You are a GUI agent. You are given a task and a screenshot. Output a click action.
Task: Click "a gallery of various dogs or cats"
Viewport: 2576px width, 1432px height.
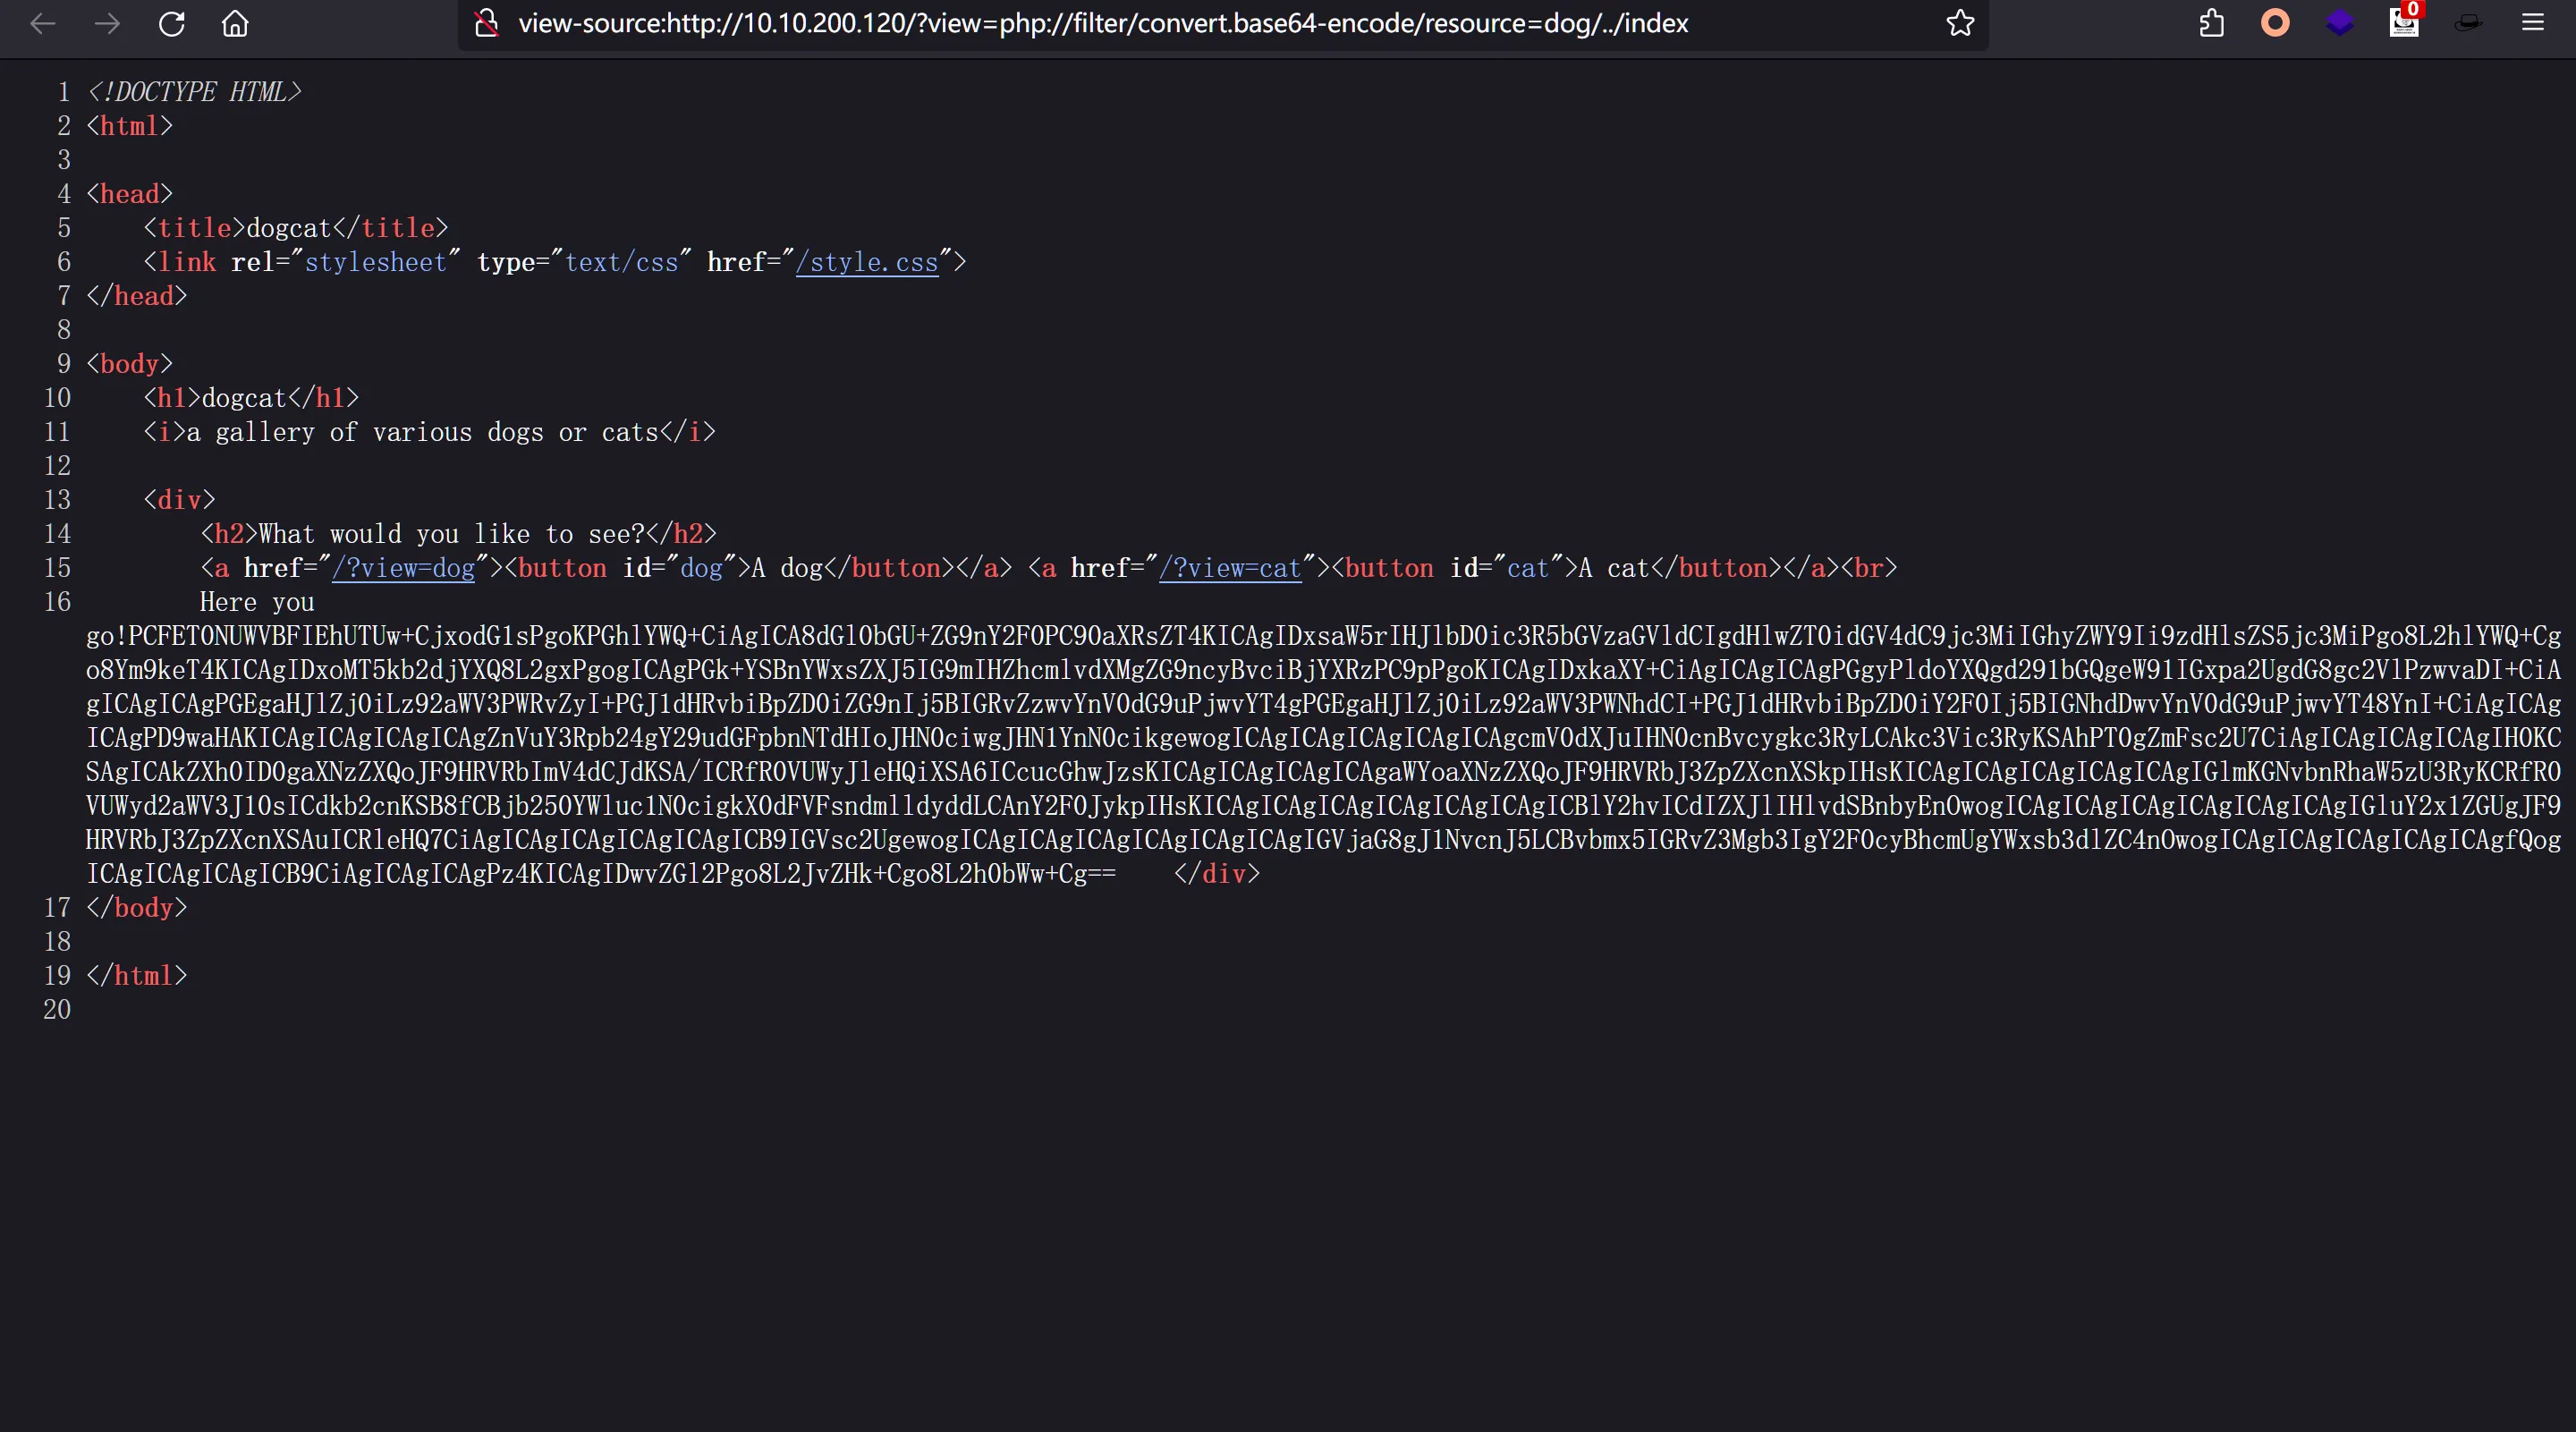[423, 432]
